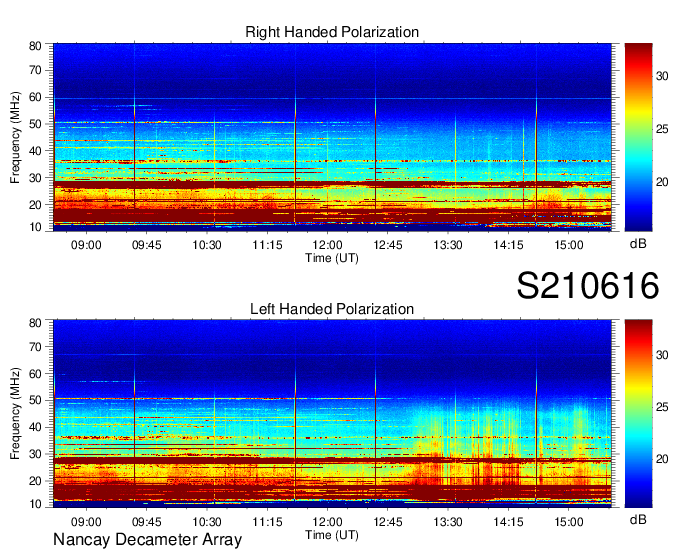Select the 60 MHz tick on right-handed plot
The height and width of the screenshot is (552, 680).
(x=35, y=97)
